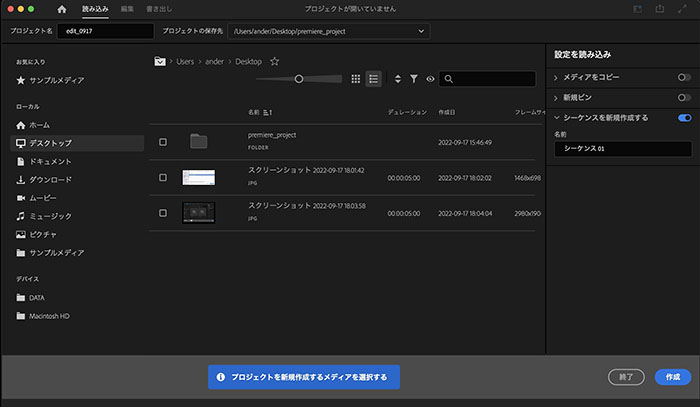This screenshot has width=700, height=407.
Task: Open the sort order options
Action: (x=398, y=79)
